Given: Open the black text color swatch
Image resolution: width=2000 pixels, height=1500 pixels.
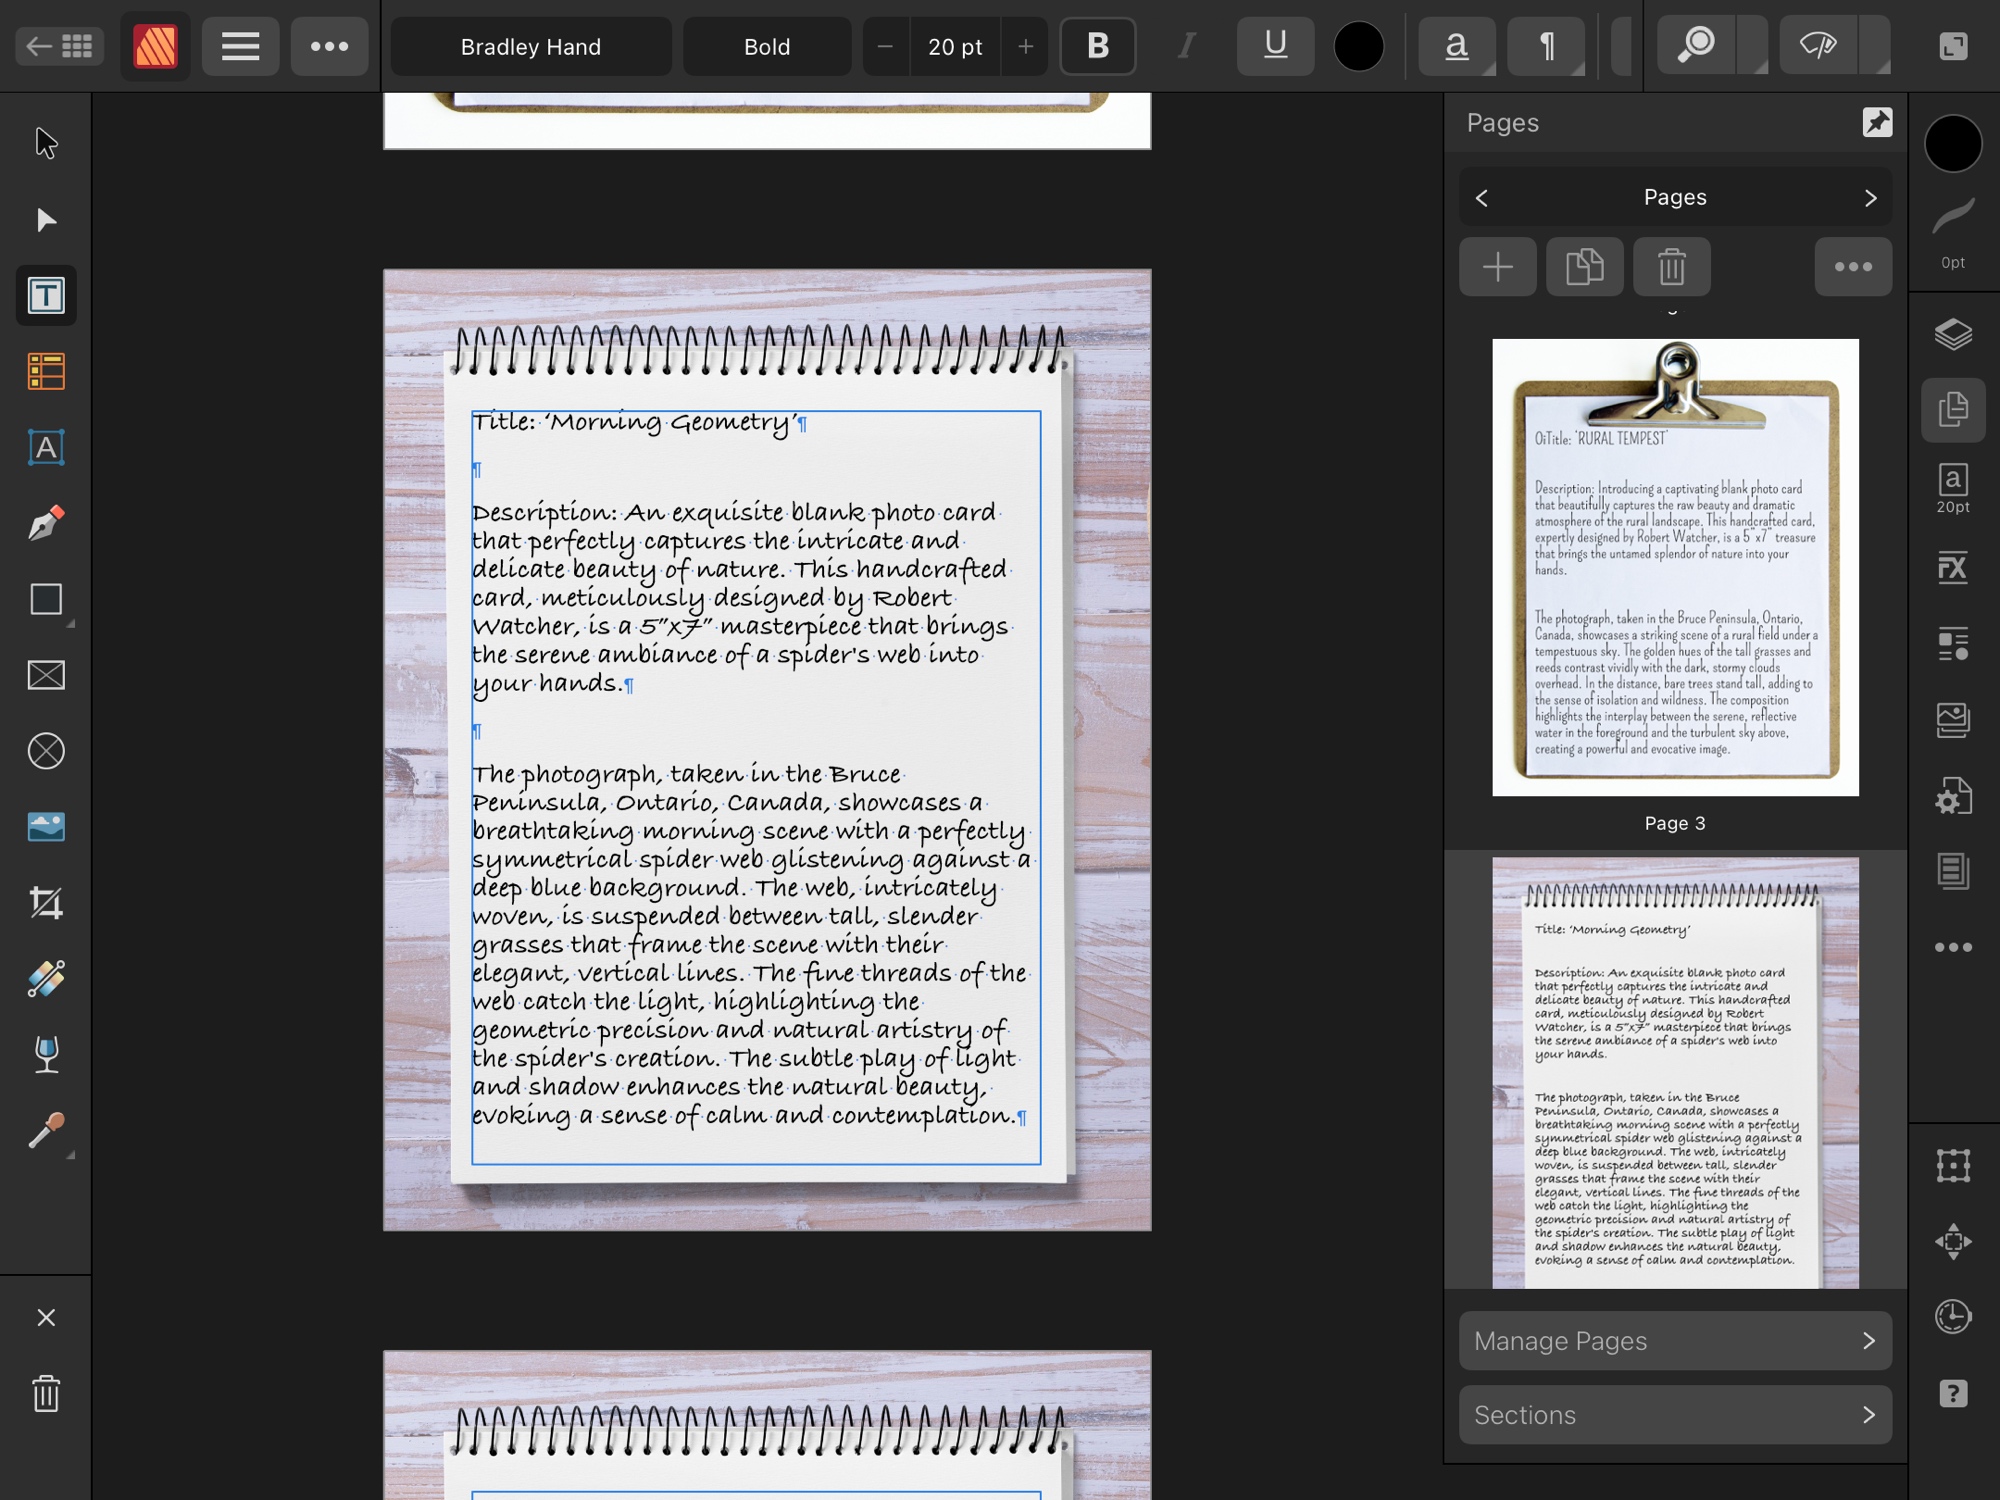Looking at the screenshot, I should 1358,46.
